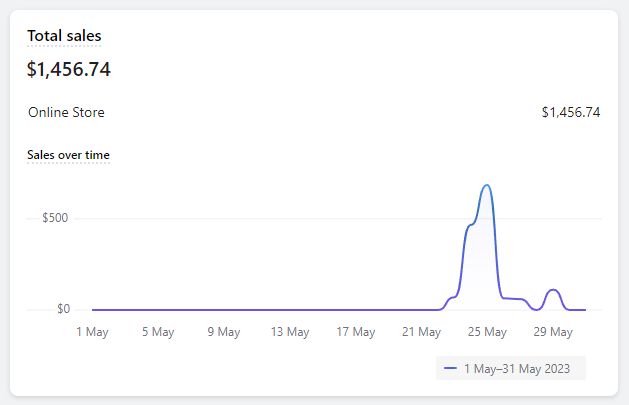Click the Sales over time label
The image size is (629, 405).
68,155
